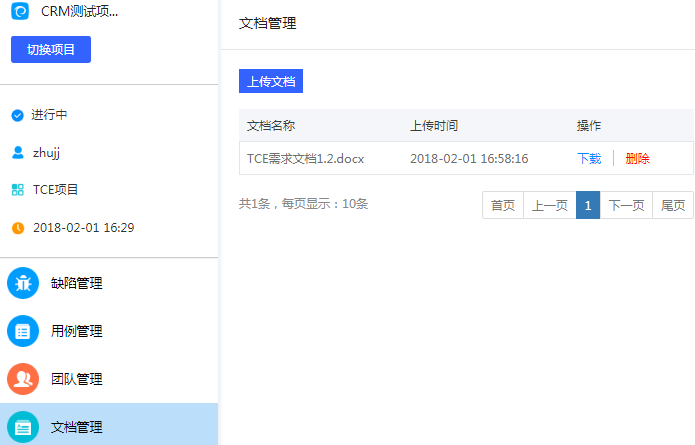Open the 缺陷管理 menu item
Viewport: 695px width, 445px height.
point(77,283)
